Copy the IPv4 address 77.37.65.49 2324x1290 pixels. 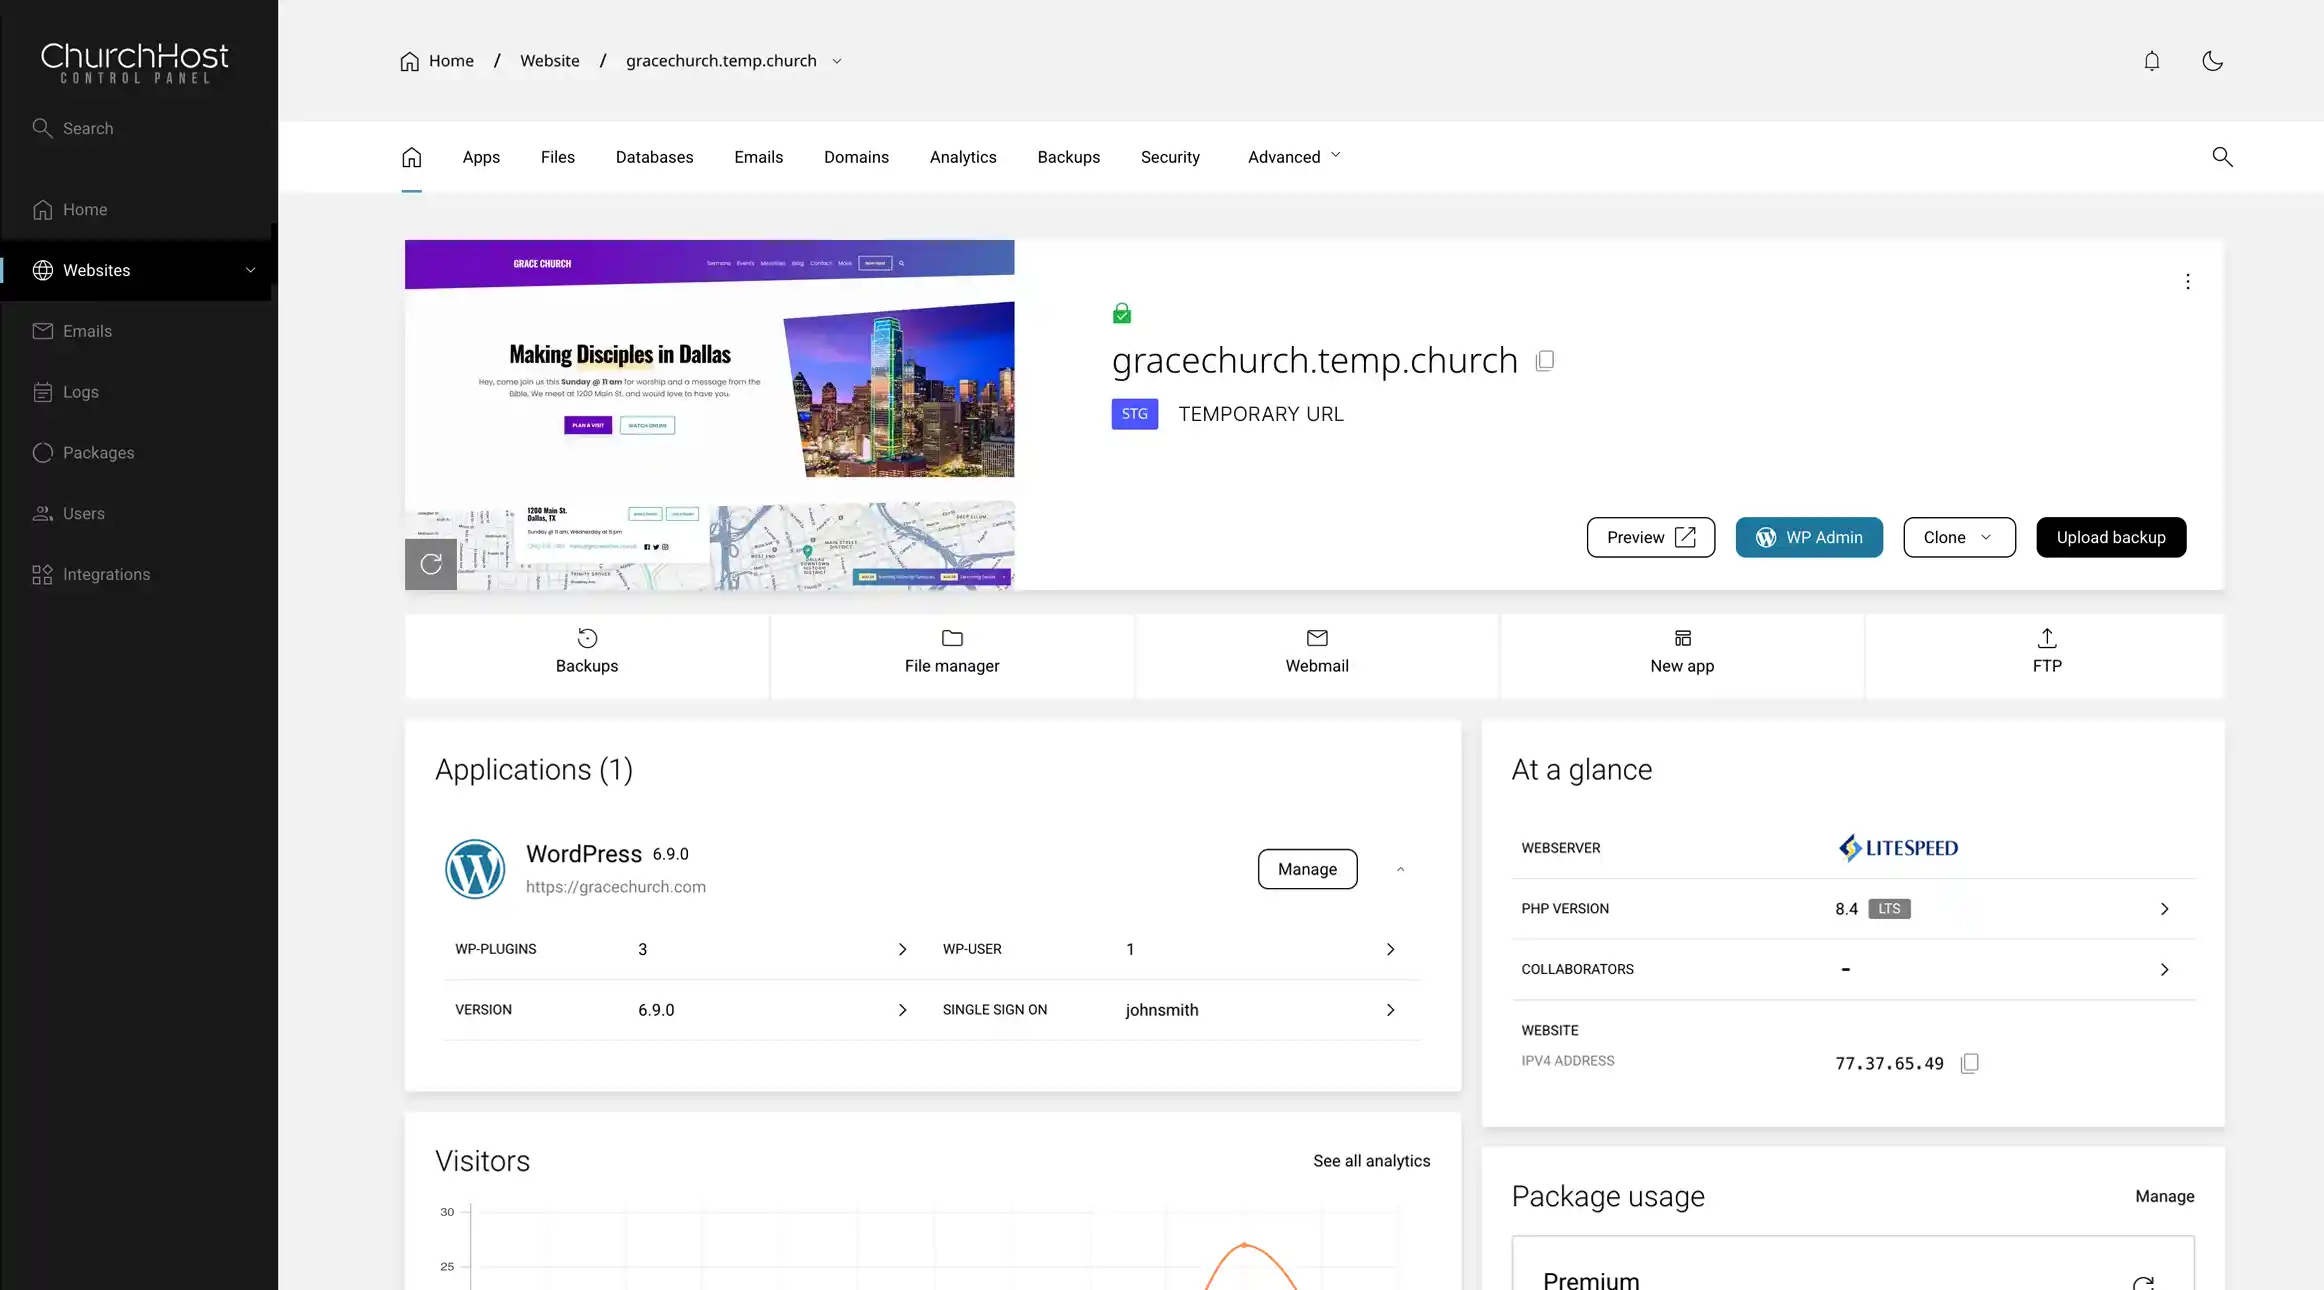tap(1969, 1063)
